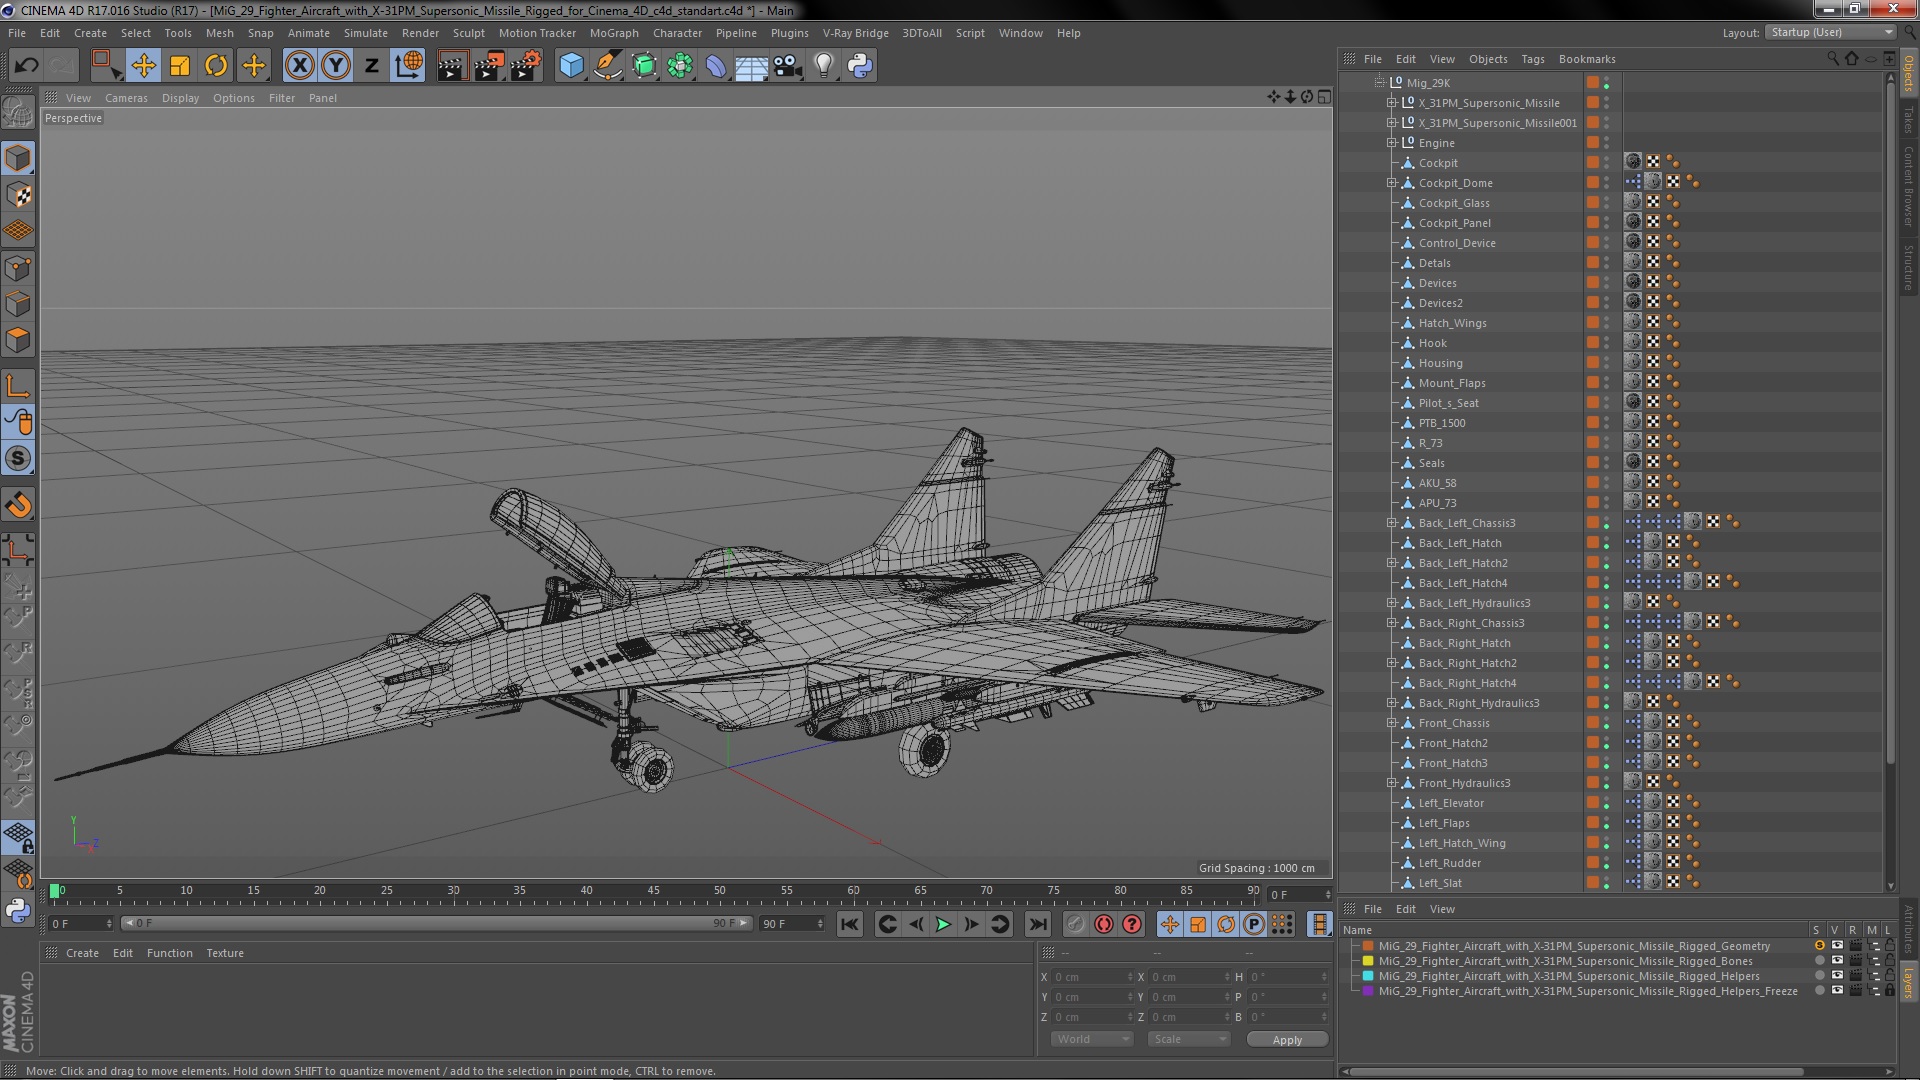Screen dimensions: 1920x1080
Task: Toggle solo on Geometry layer
Action: coord(1819,946)
